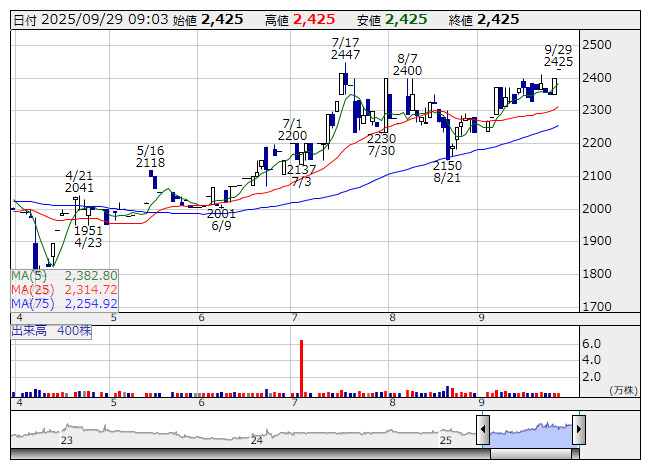Click the MA(75) legend entry
The height and width of the screenshot is (470, 653).
pyautogui.click(x=64, y=303)
